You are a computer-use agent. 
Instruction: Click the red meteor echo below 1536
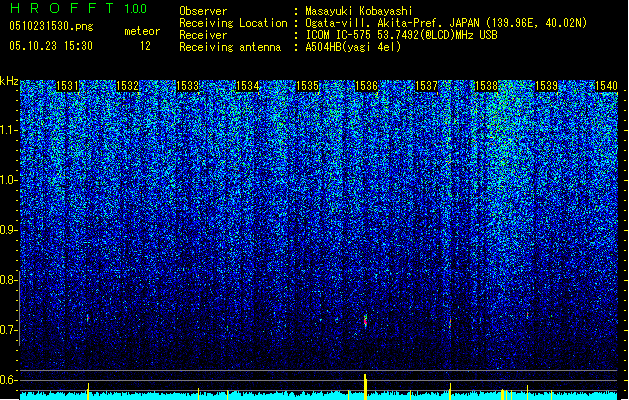pyautogui.click(x=365, y=321)
